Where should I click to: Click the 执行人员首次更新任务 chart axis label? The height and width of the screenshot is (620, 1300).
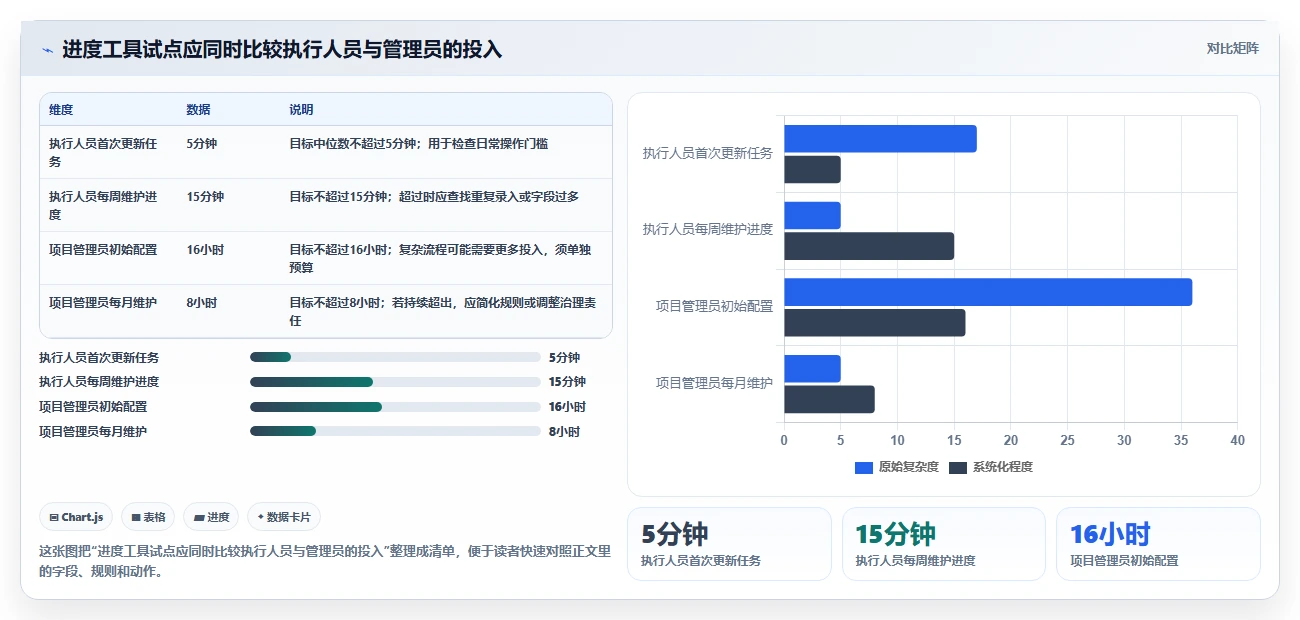coord(708,154)
